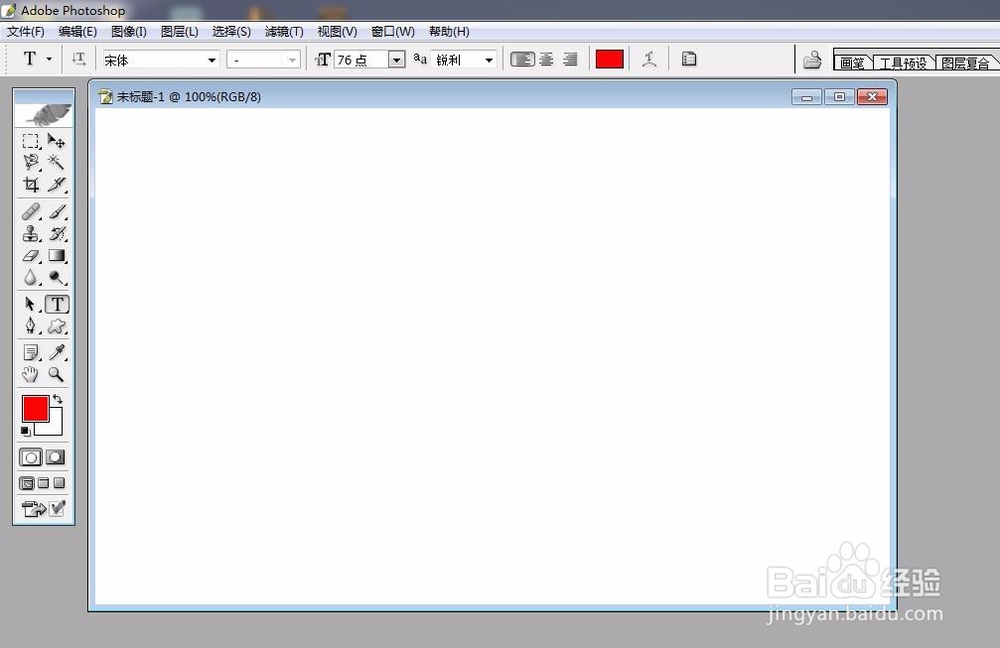Open the 选择(S) menu
Viewport: 1000px width, 648px height.
pos(231,31)
